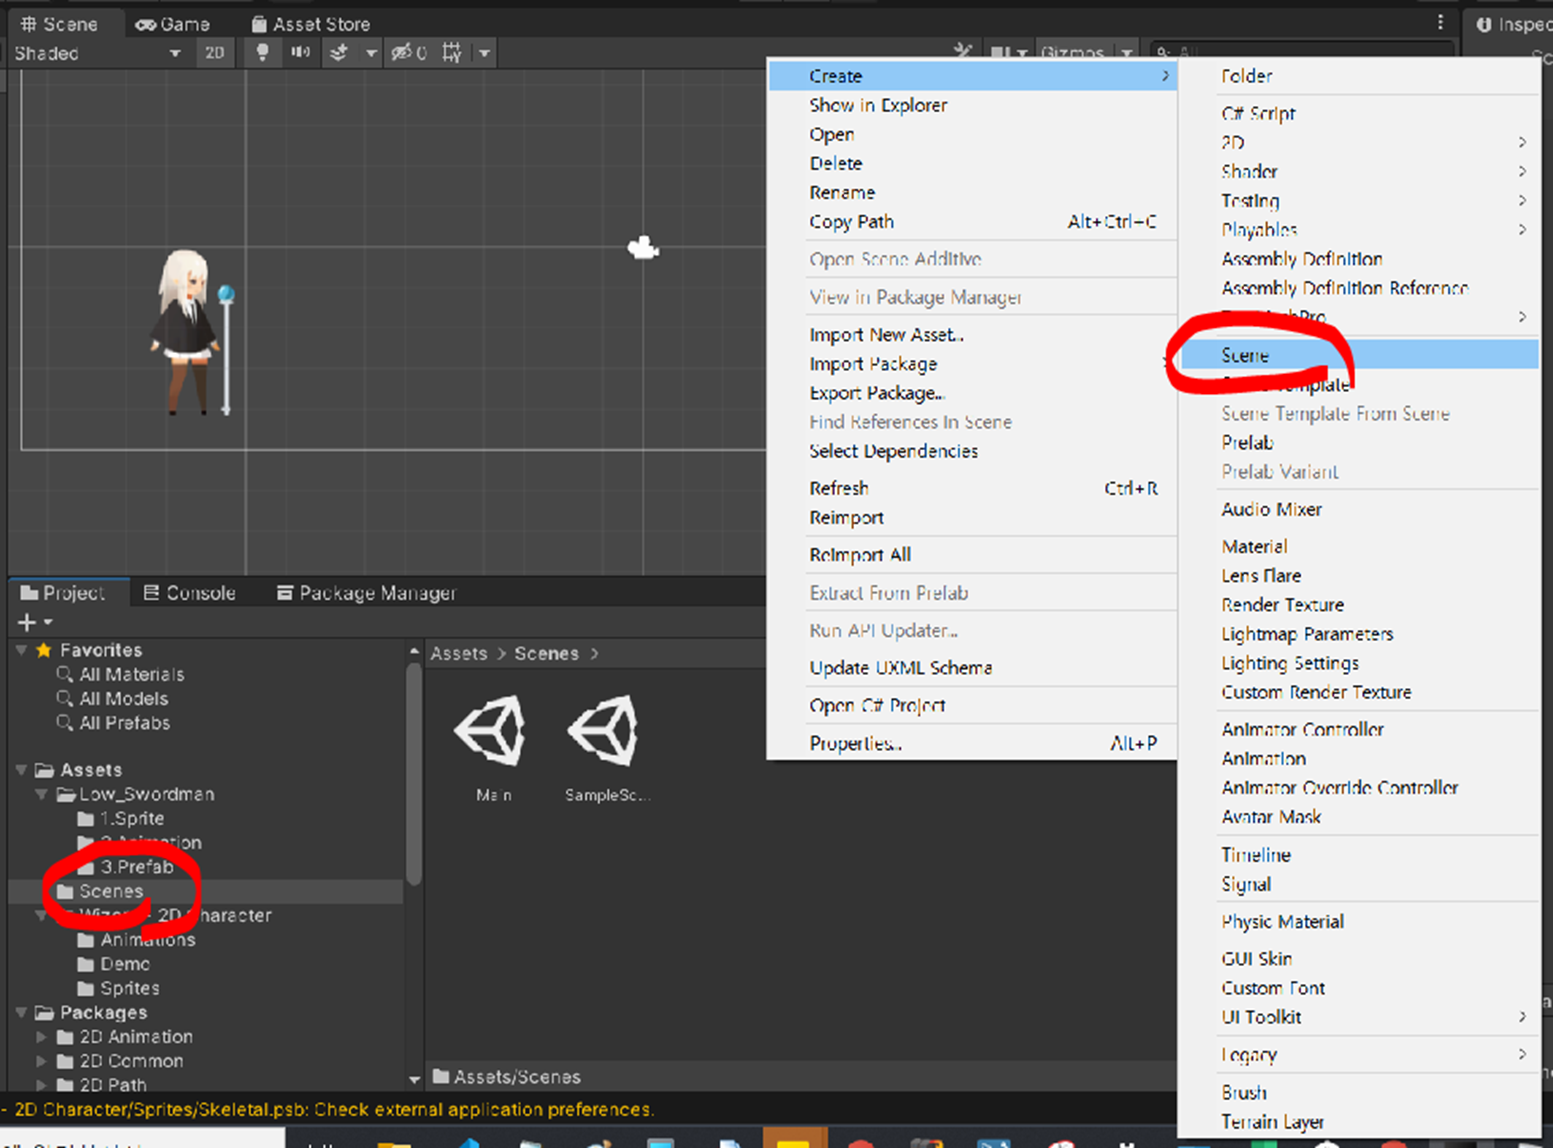
Task: Select the Main scene asset
Action: click(x=492, y=748)
